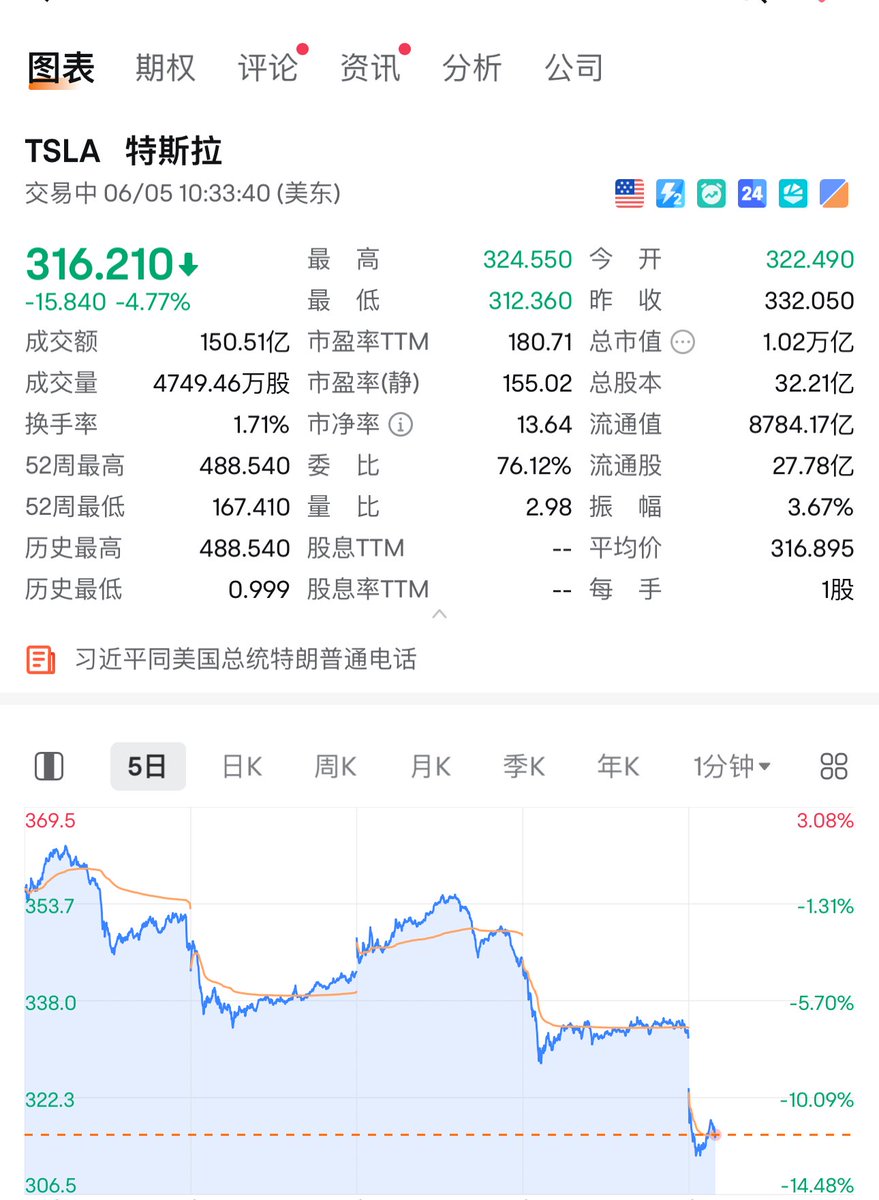
Task: Tap the chart percentage label -5.70%
Action: click(x=822, y=1003)
